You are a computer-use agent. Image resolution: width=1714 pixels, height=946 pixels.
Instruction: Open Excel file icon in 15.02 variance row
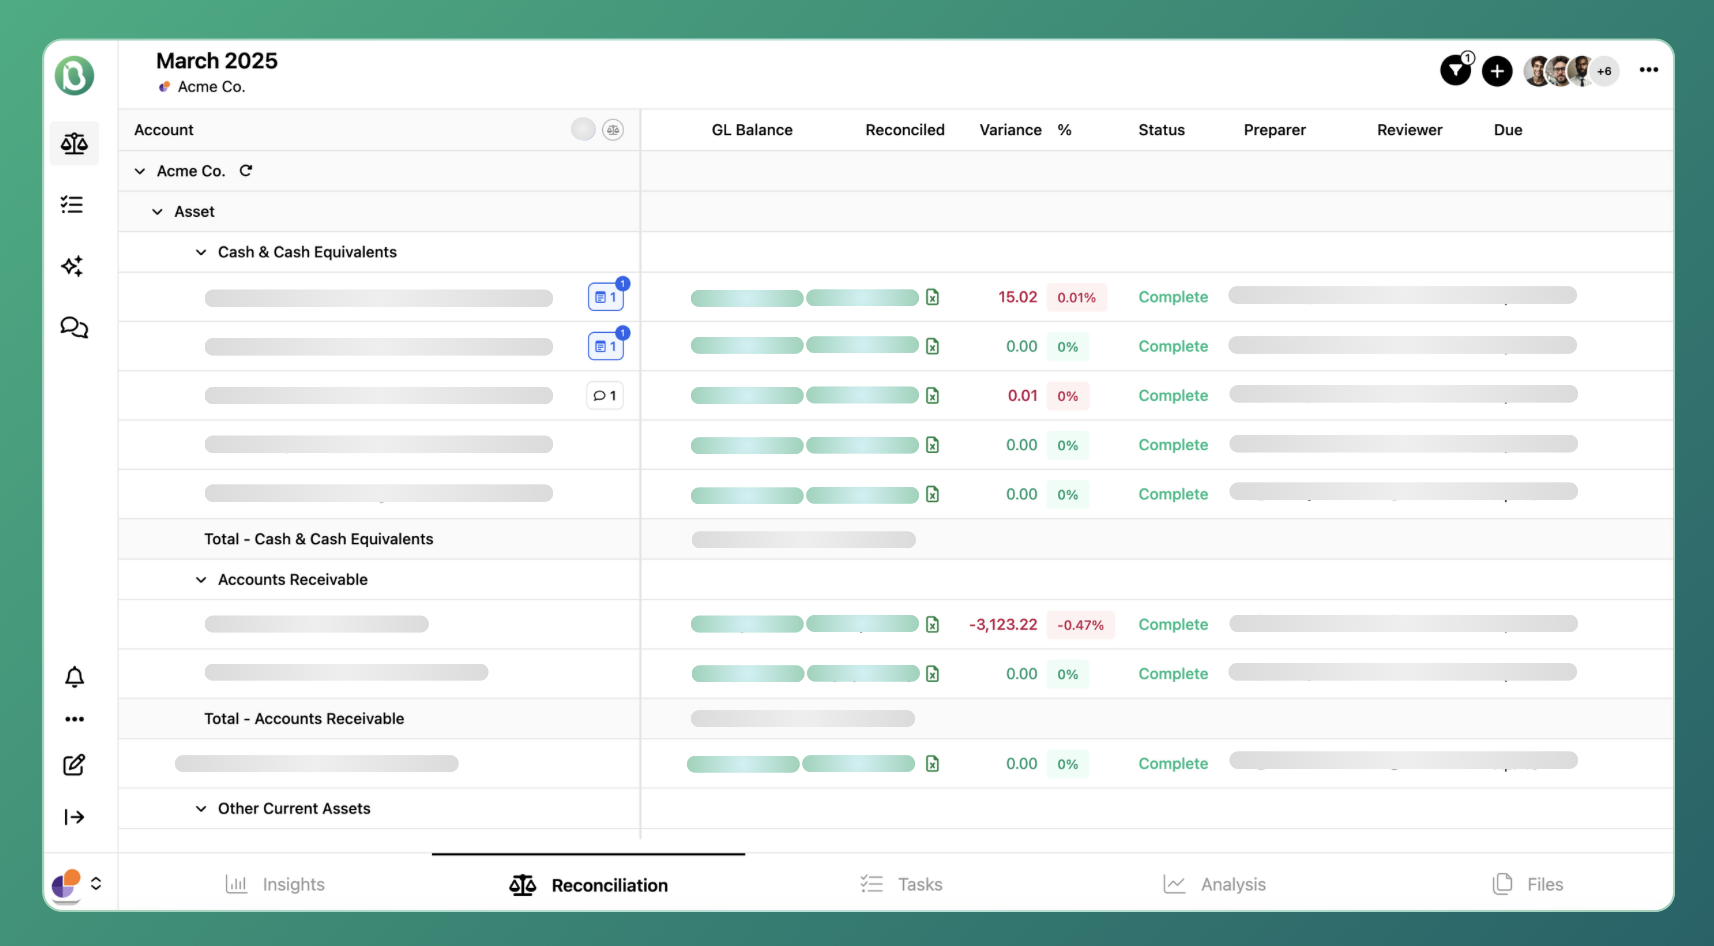pos(932,297)
